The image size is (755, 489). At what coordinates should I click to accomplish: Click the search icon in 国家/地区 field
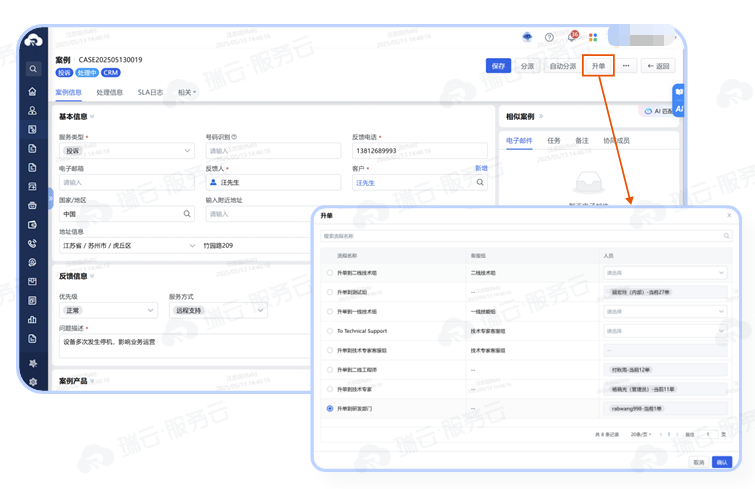click(187, 214)
